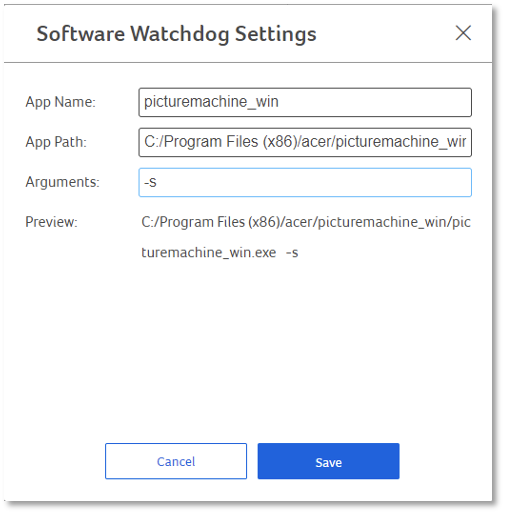Image resolution: width=506 pixels, height=514 pixels.
Task: Click "(x86)" inside the App Path field
Action: click(279, 142)
